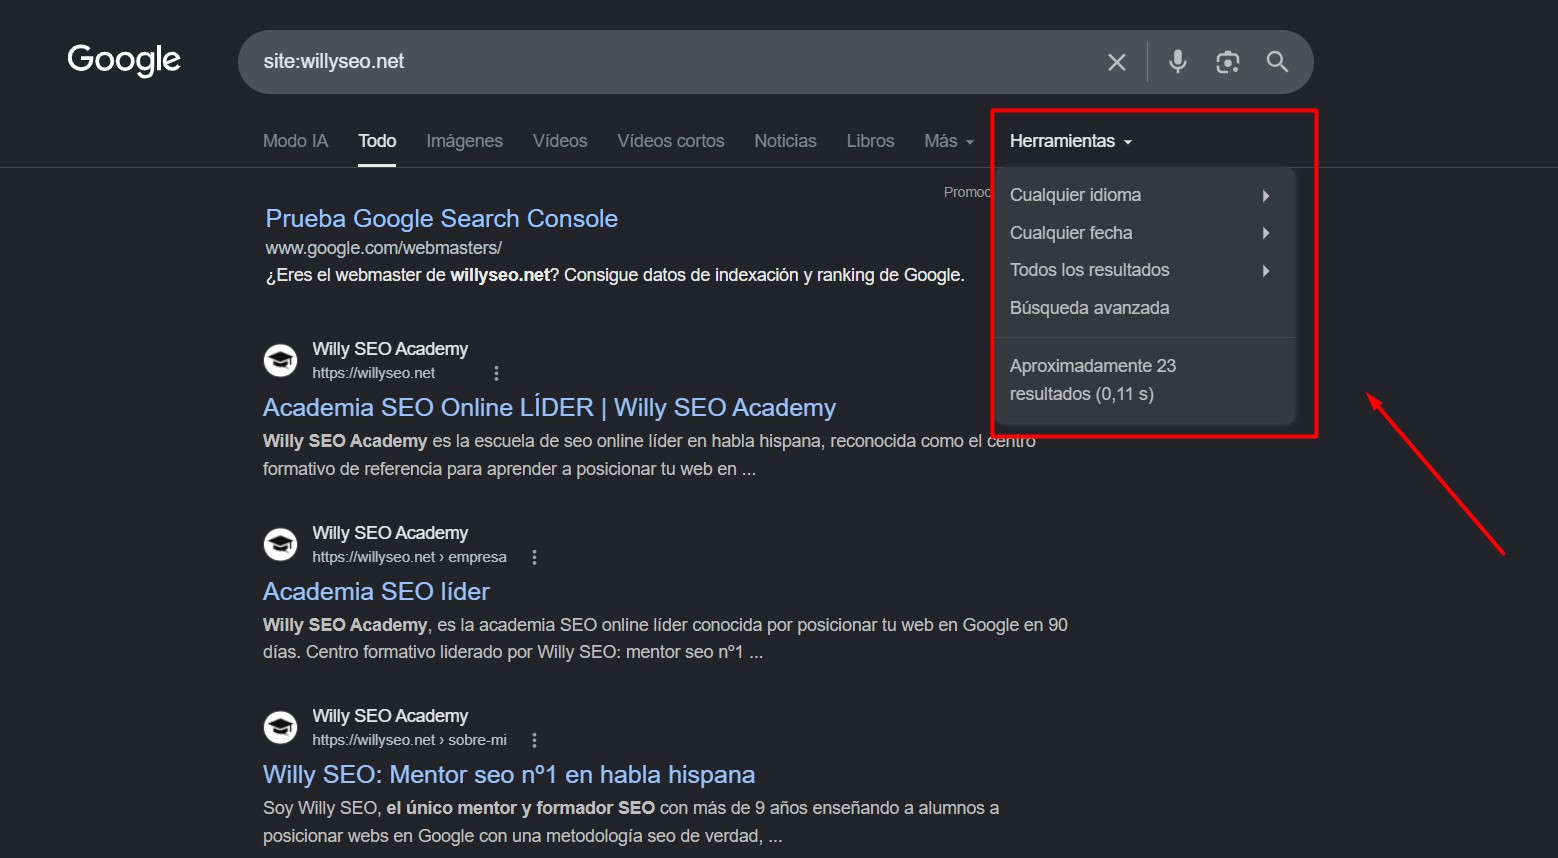Click the Cualquier idioma submenu arrow
Screen dimensions: 1558x858
tap(1266, 195)
